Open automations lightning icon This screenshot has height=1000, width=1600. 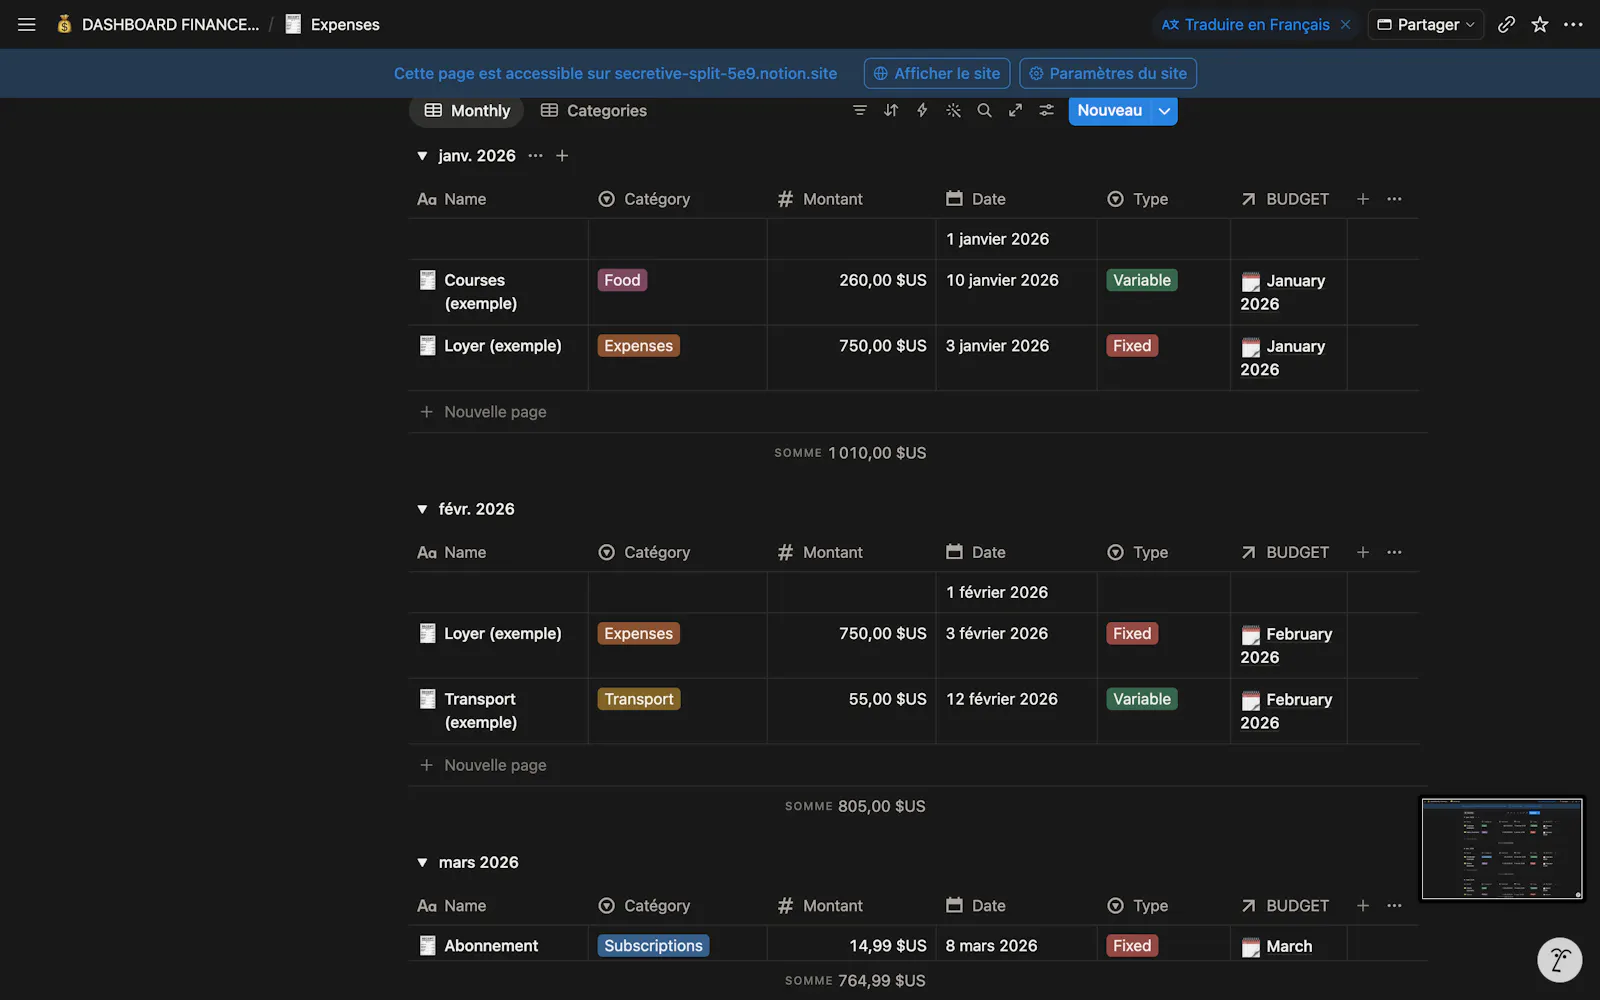(922, 110)
